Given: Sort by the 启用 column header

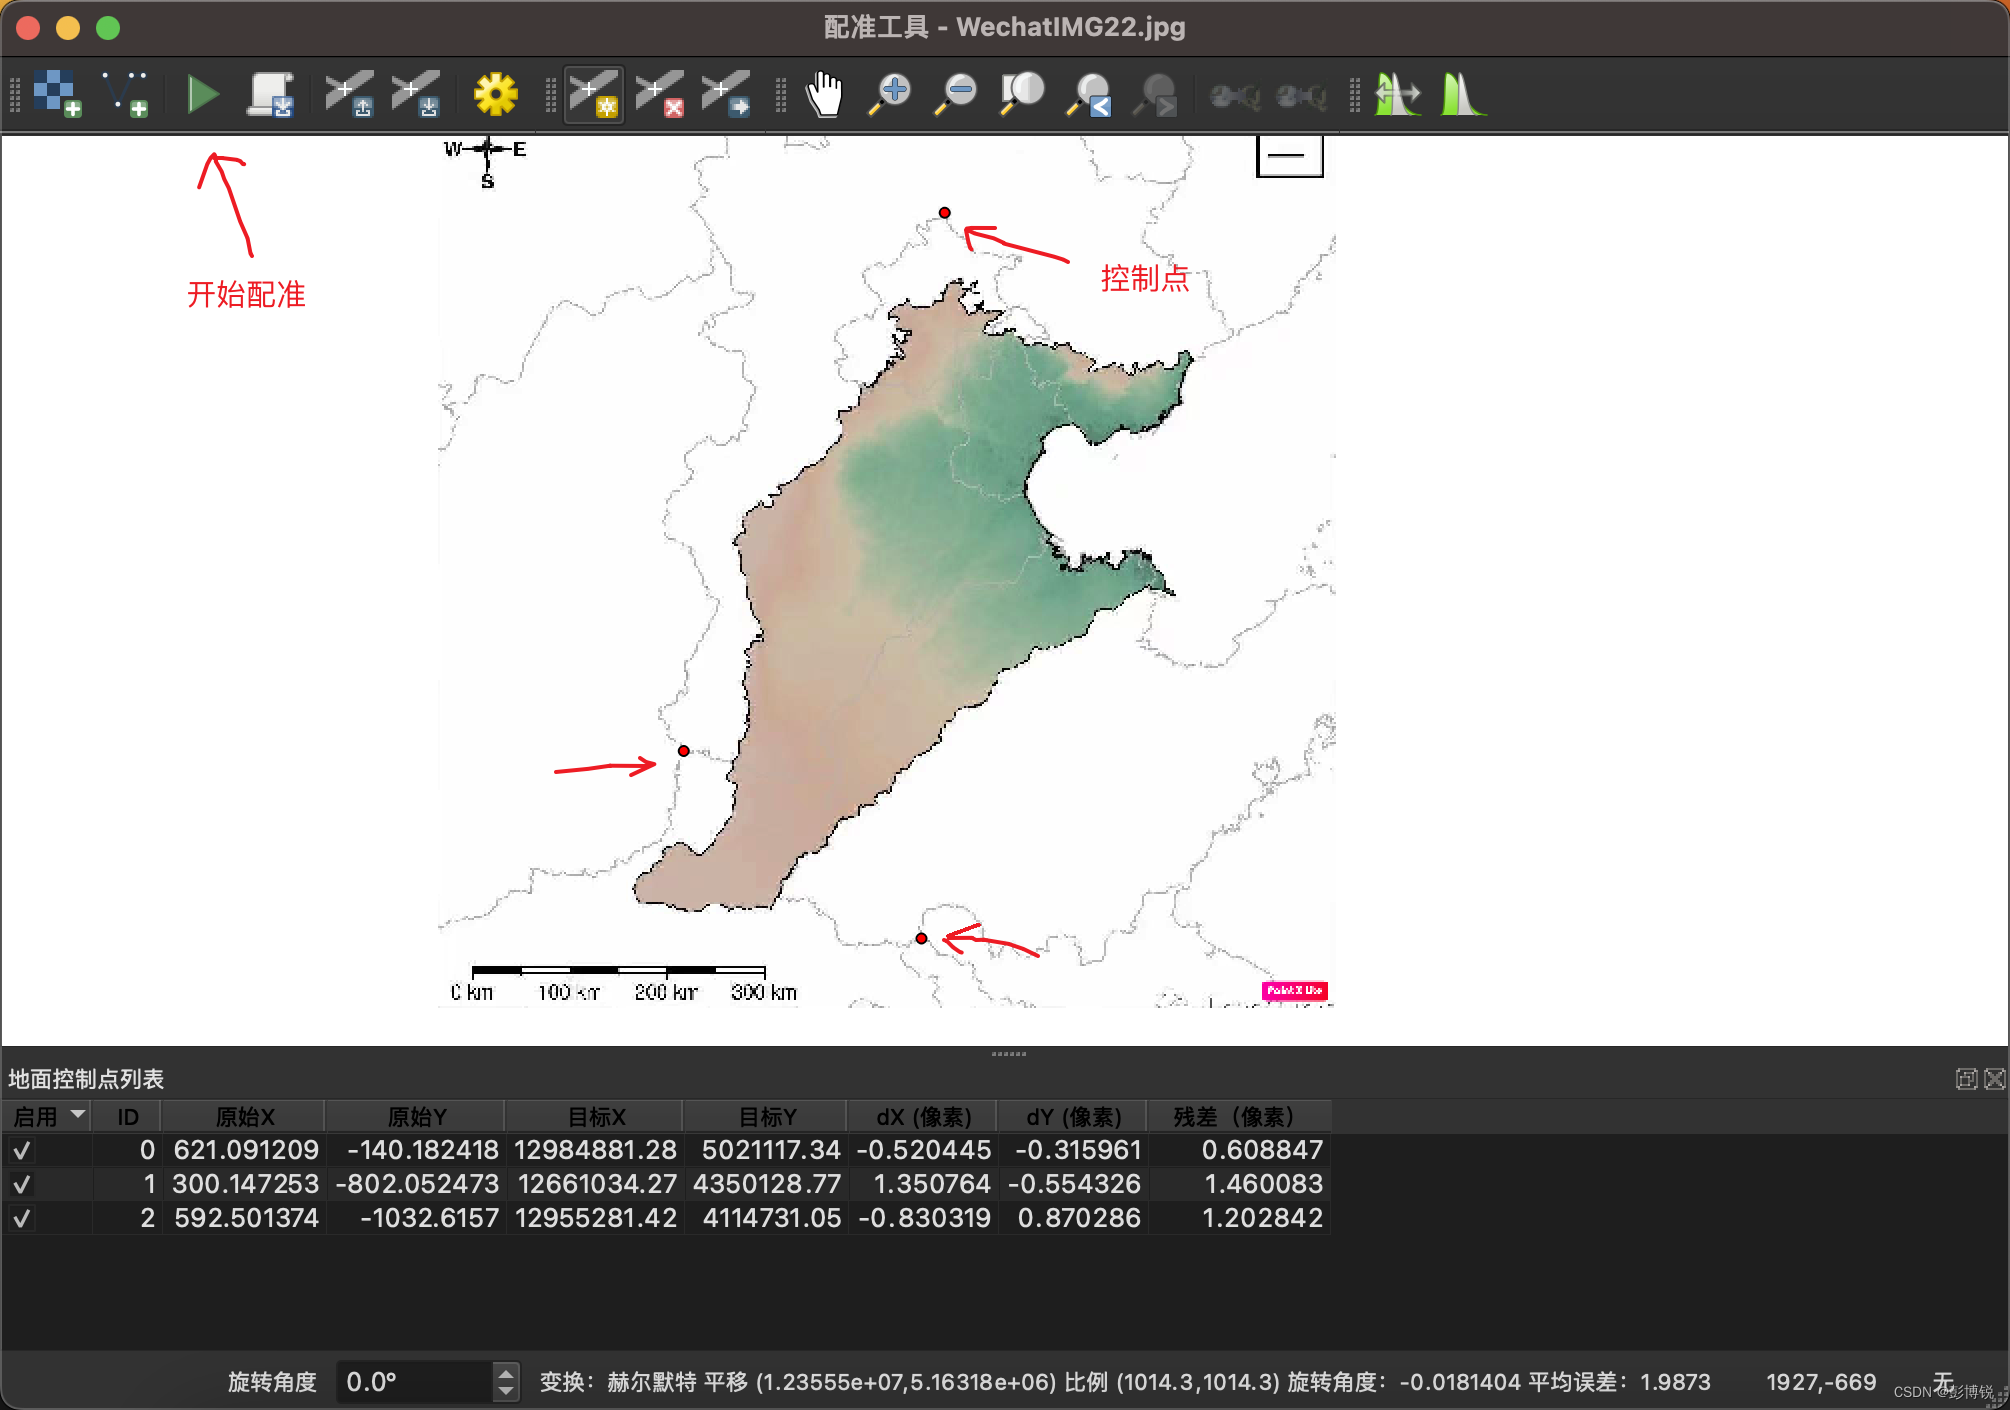Looking at the screenshot, I should point(47,1116).
